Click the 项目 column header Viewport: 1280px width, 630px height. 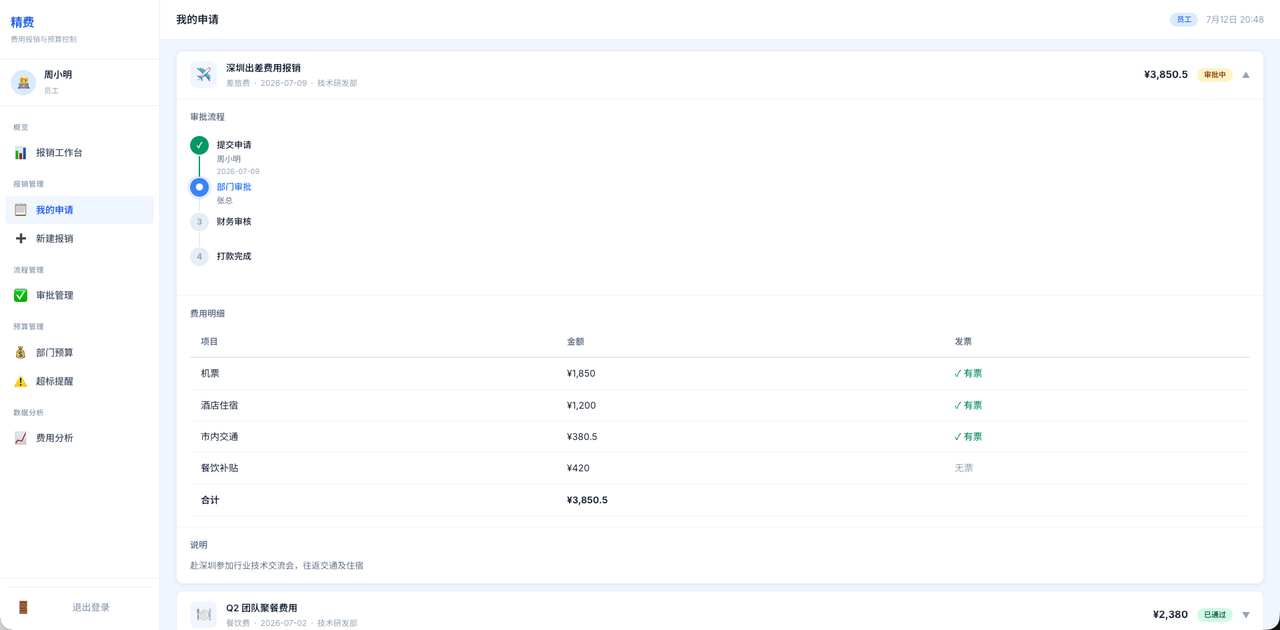[x=210, y=342]
